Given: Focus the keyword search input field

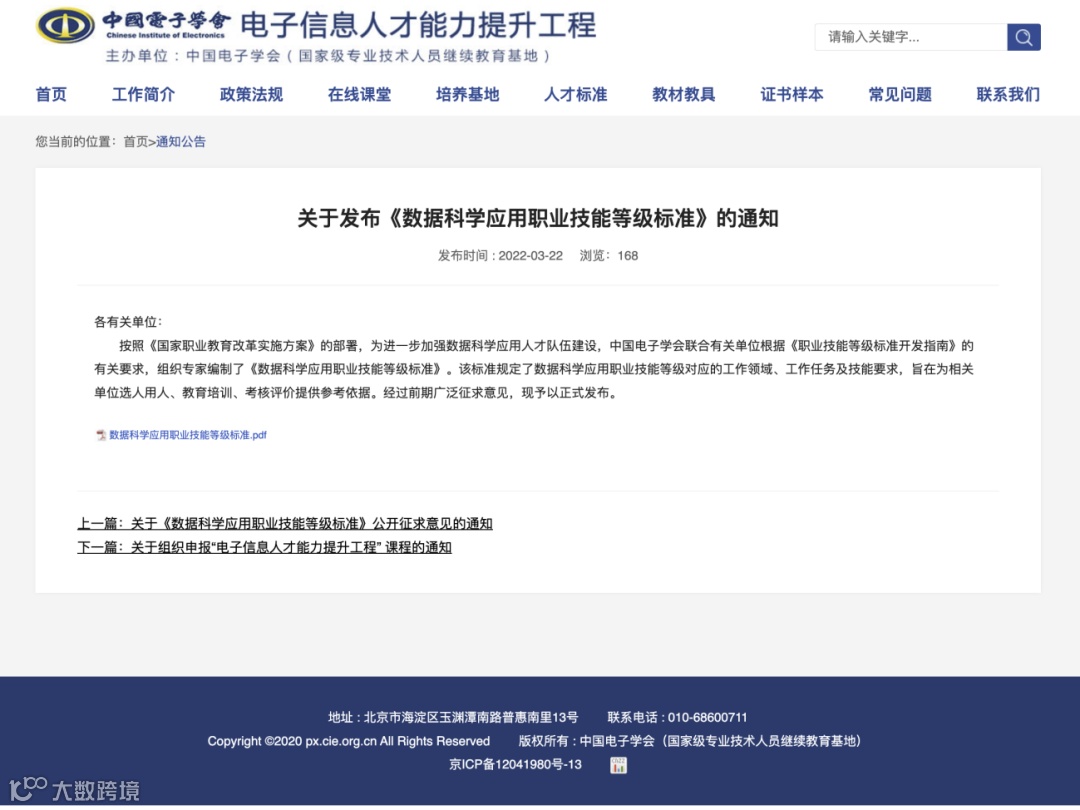Looking at the screenshot, I should click(911, 37).
